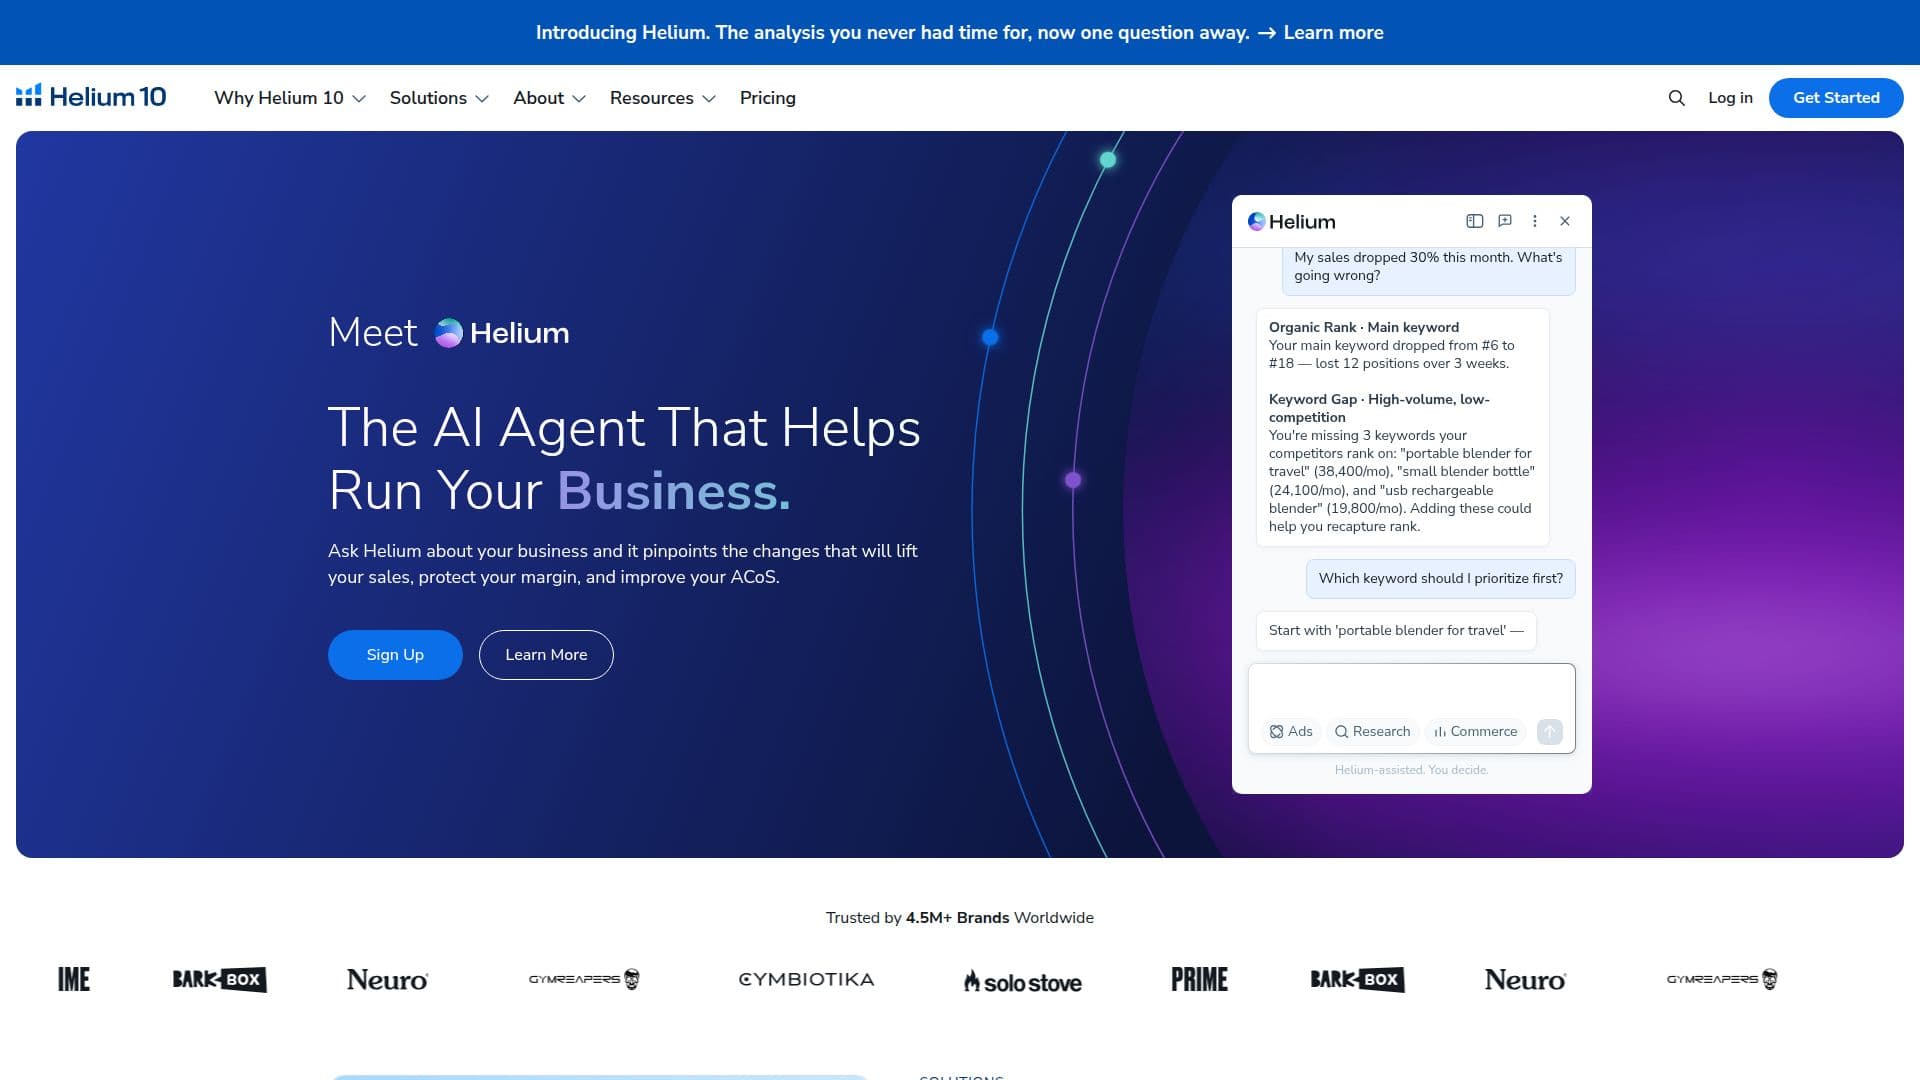Click the 'Keyword Gap · High-volume' heading
The width and height of the screenshot is (1920, 1080).
pos(1379,408)
